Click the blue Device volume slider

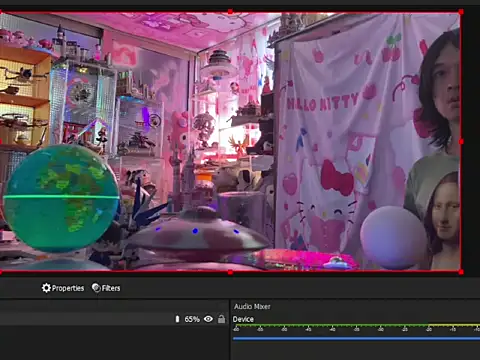(356, 339)
